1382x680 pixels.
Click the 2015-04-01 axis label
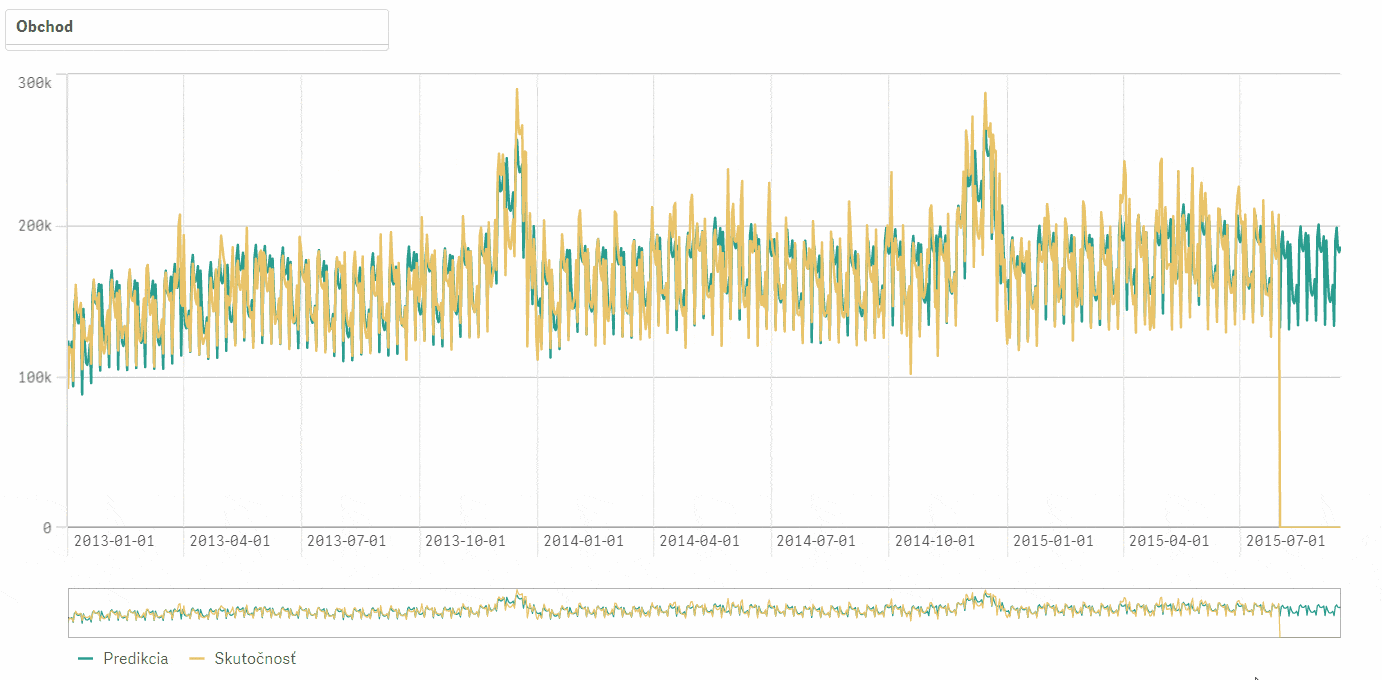[1169, 541]
